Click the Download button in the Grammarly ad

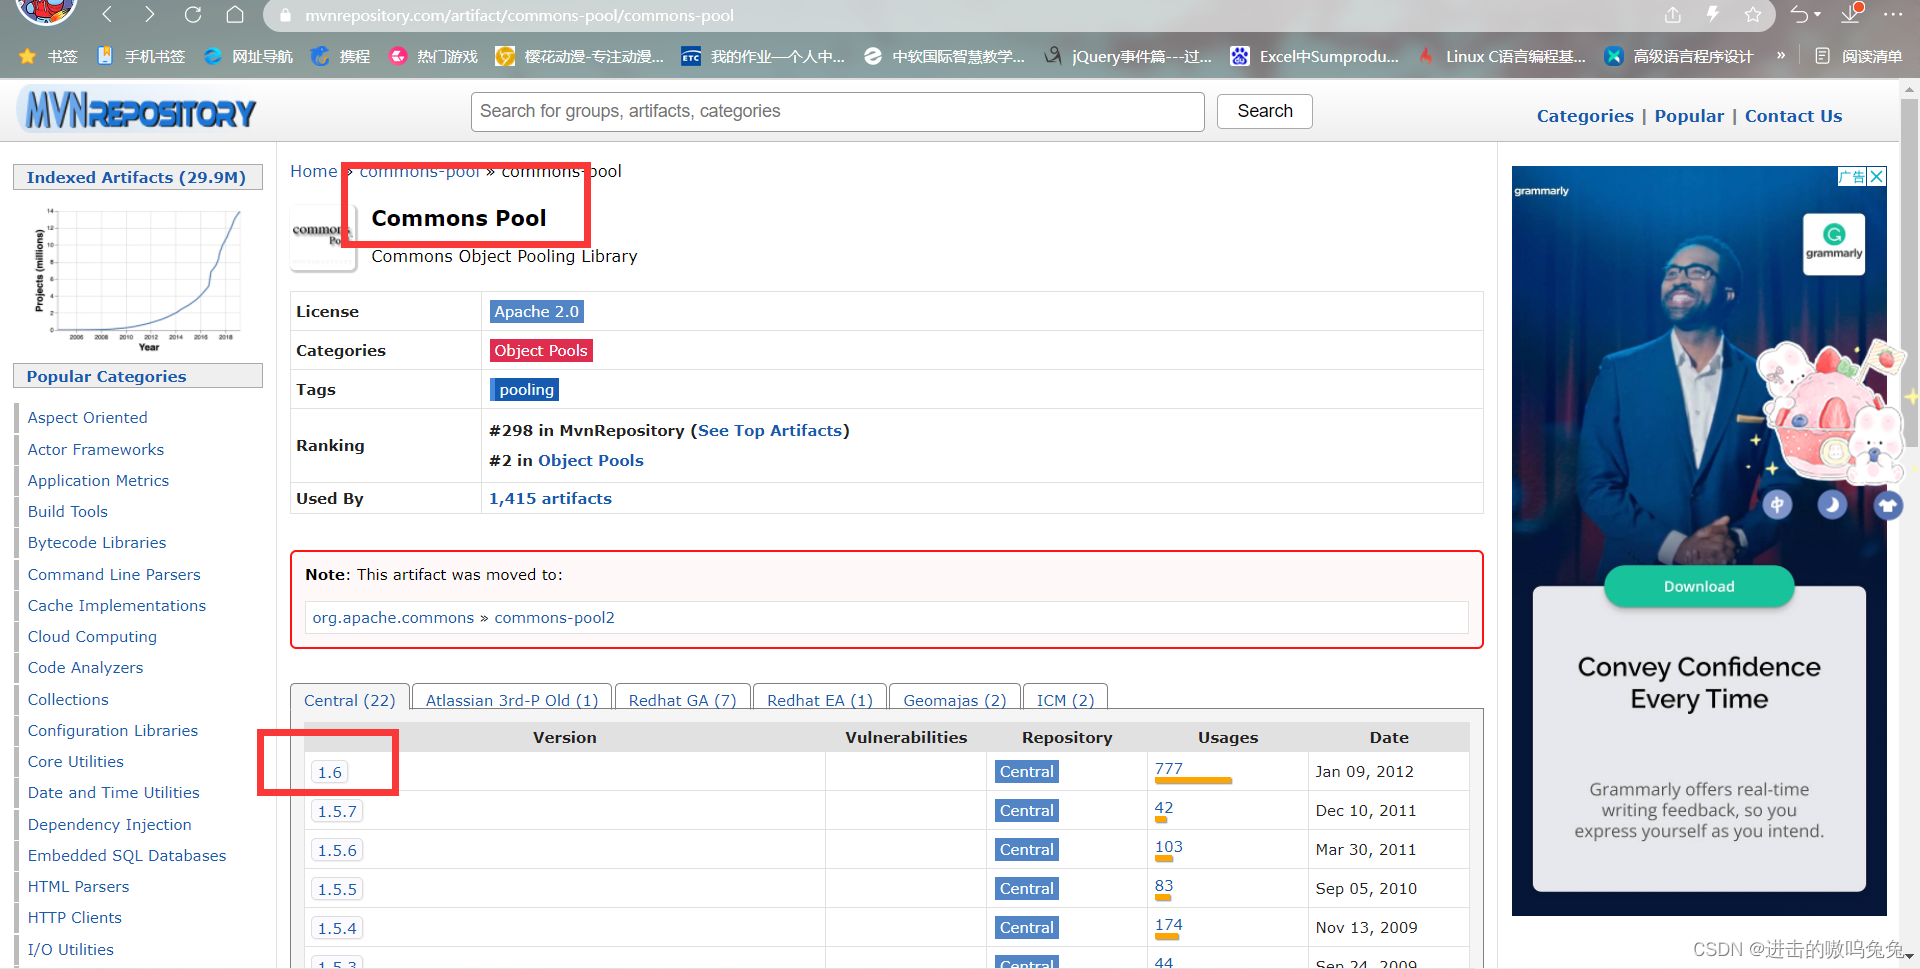[x=1699, y=586]
